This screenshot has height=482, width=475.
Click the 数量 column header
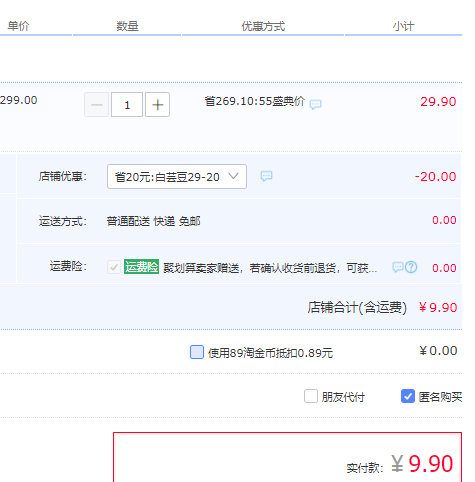[127, 26]
